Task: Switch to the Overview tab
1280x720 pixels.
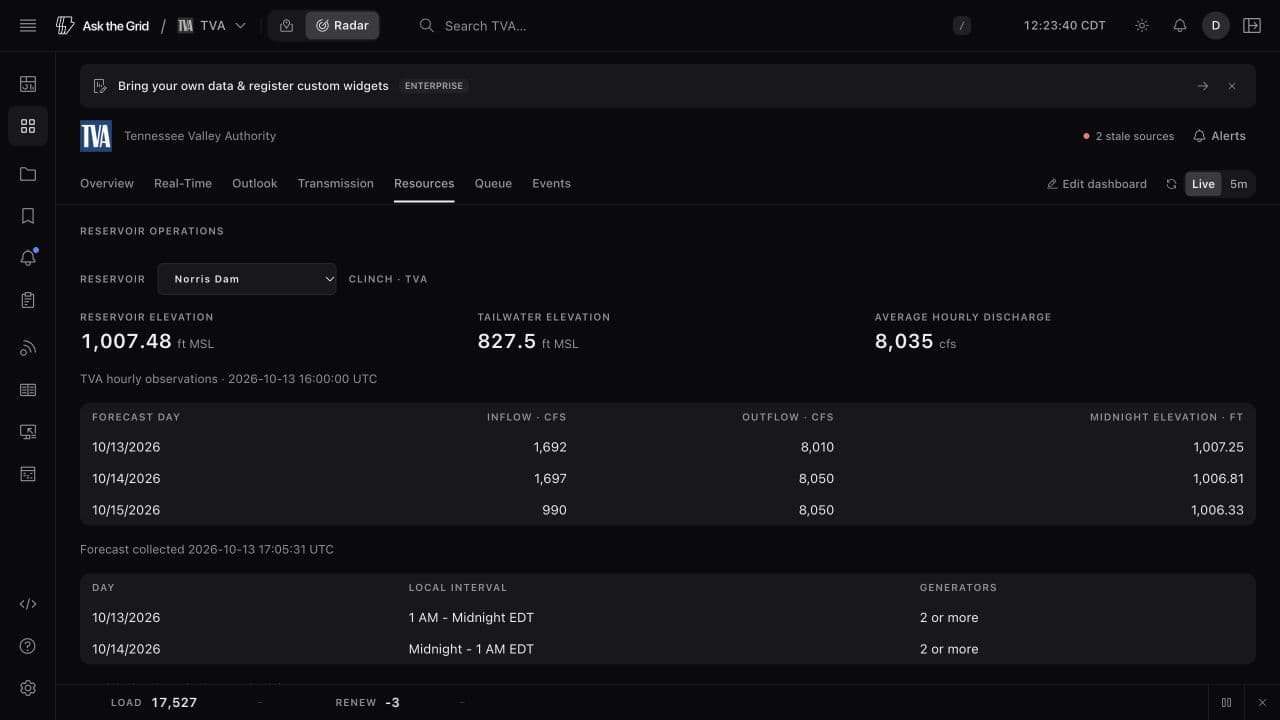Action: coord(107,184)
